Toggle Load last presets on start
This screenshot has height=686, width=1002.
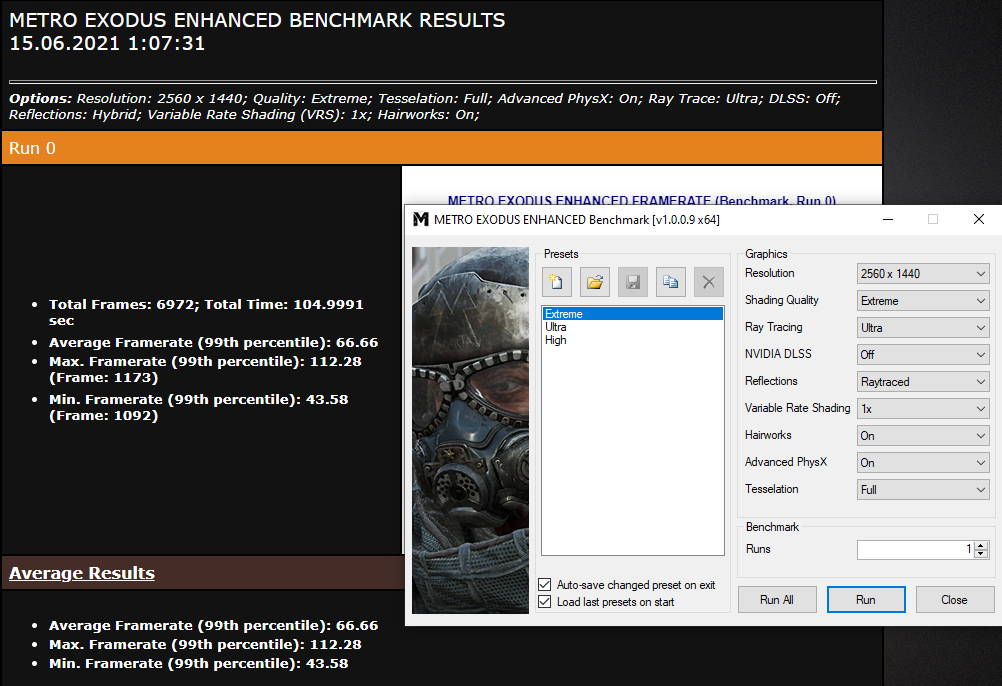click(x=544, y=602)
